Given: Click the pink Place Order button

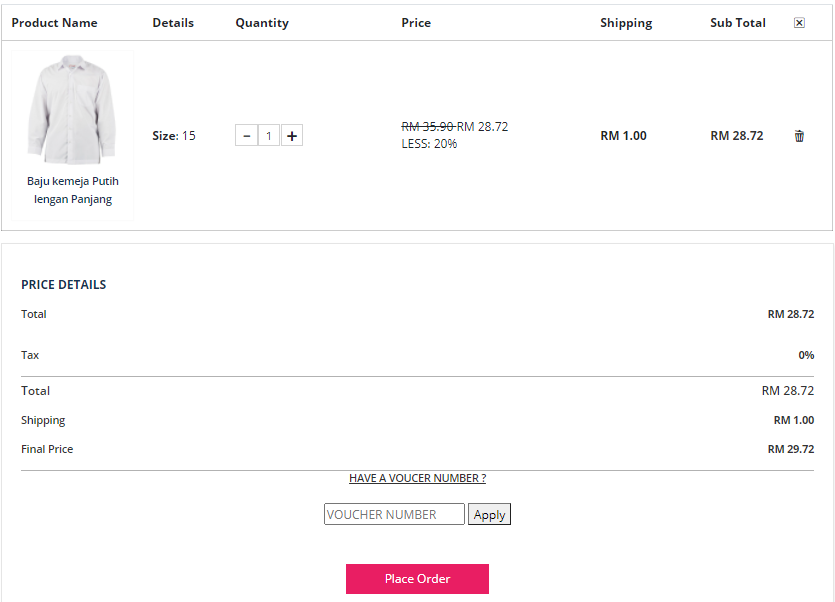Looking at the screenshot, I should coord(417,579).
